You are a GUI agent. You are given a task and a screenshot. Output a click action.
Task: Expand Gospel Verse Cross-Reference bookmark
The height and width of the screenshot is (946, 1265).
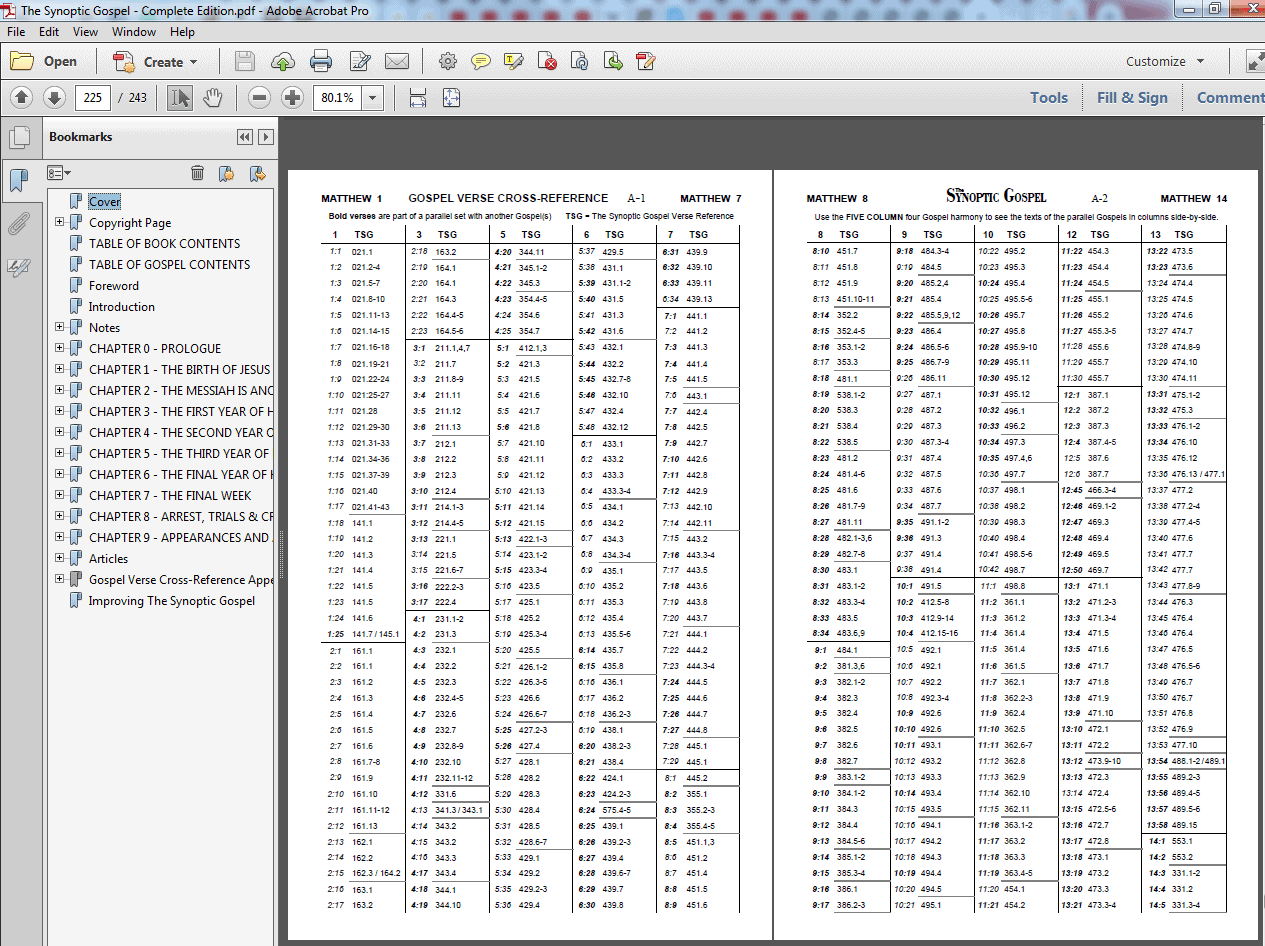[59, 579]
